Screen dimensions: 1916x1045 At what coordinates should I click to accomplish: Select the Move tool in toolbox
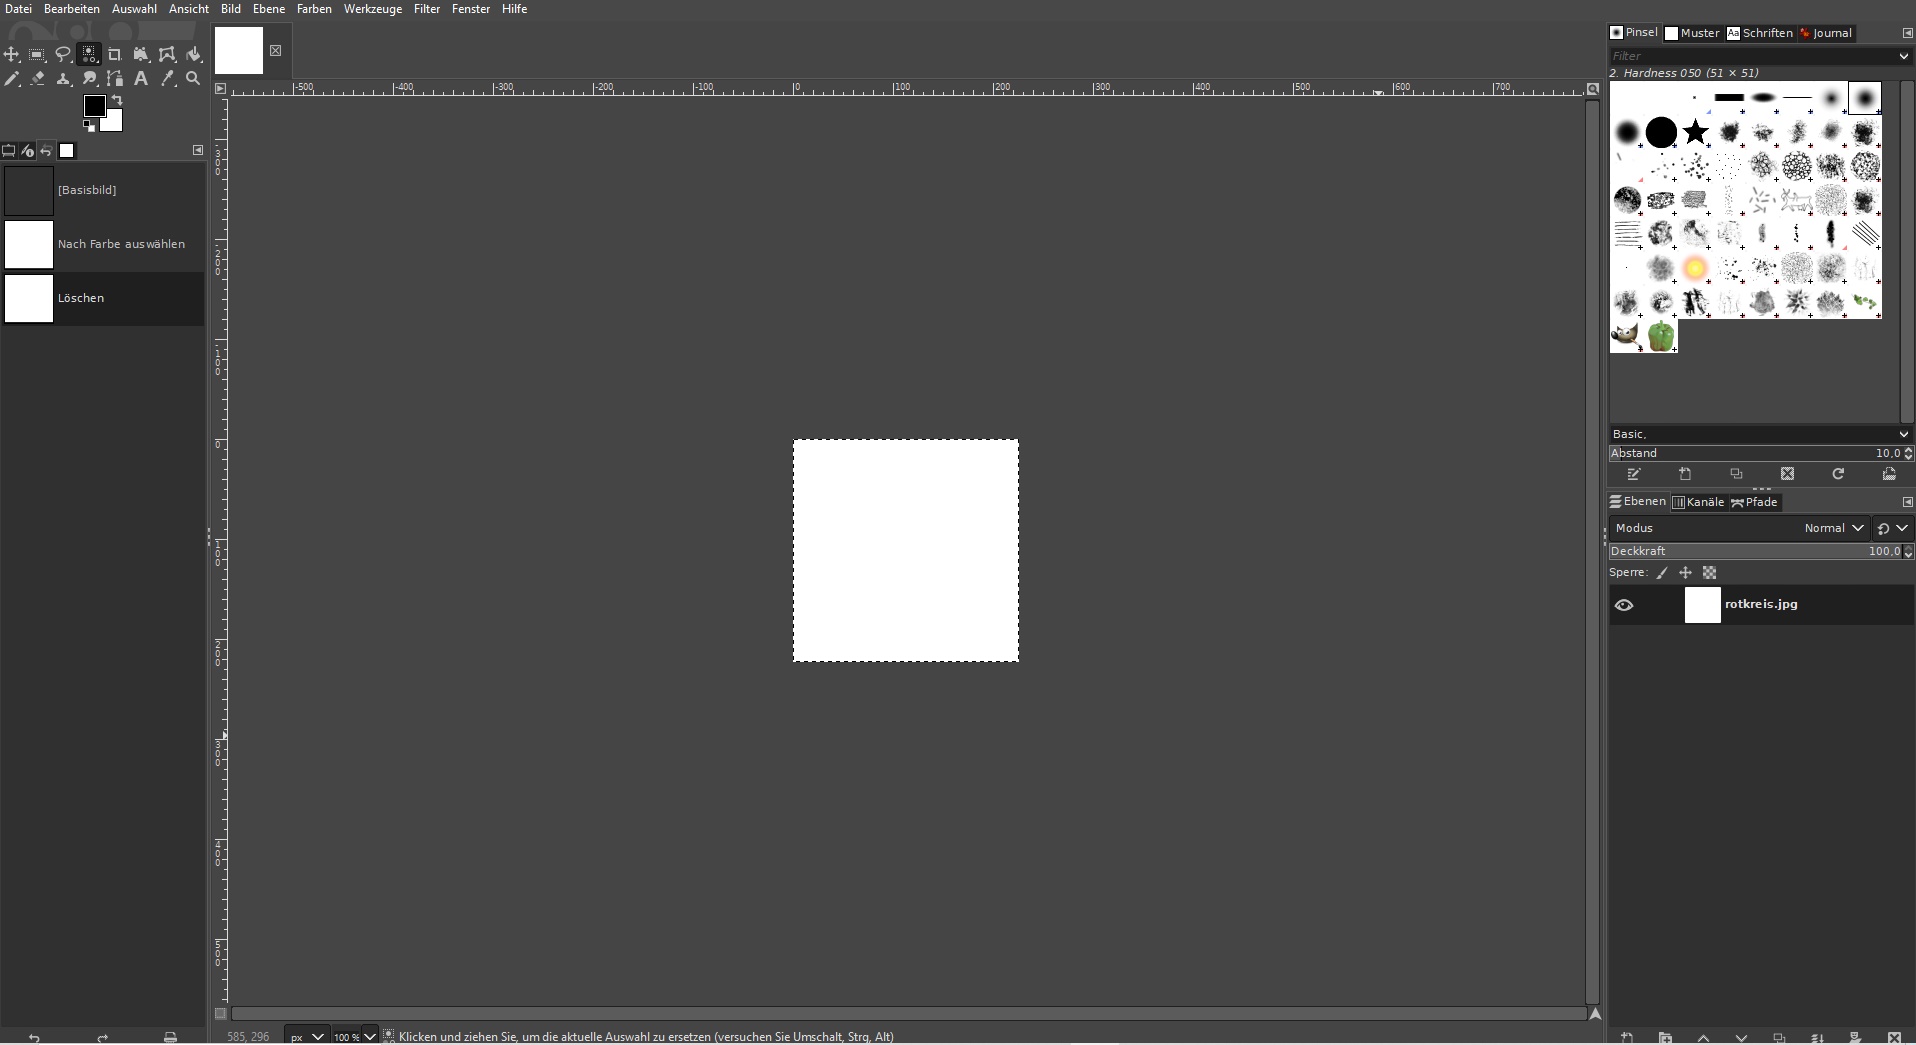point(12,55)
